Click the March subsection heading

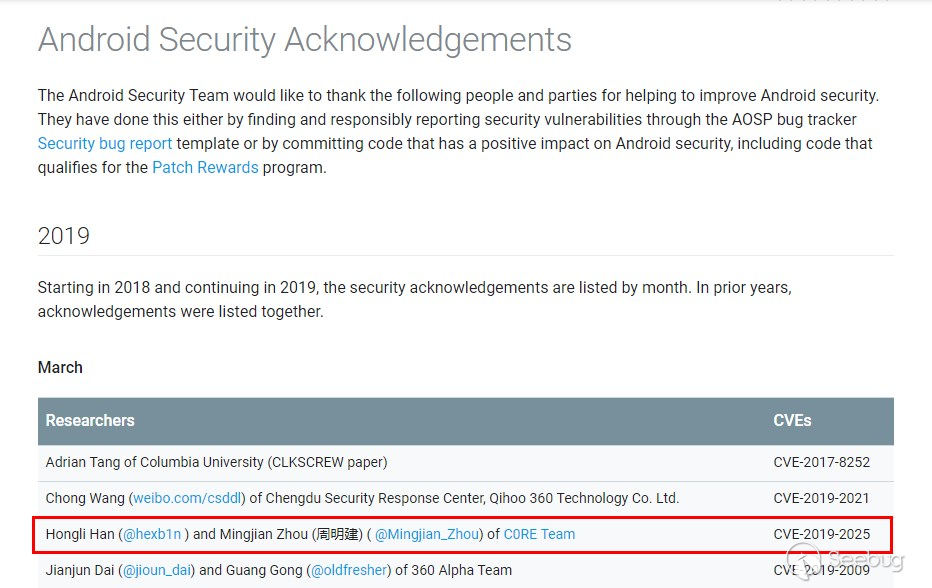(60, 367)
